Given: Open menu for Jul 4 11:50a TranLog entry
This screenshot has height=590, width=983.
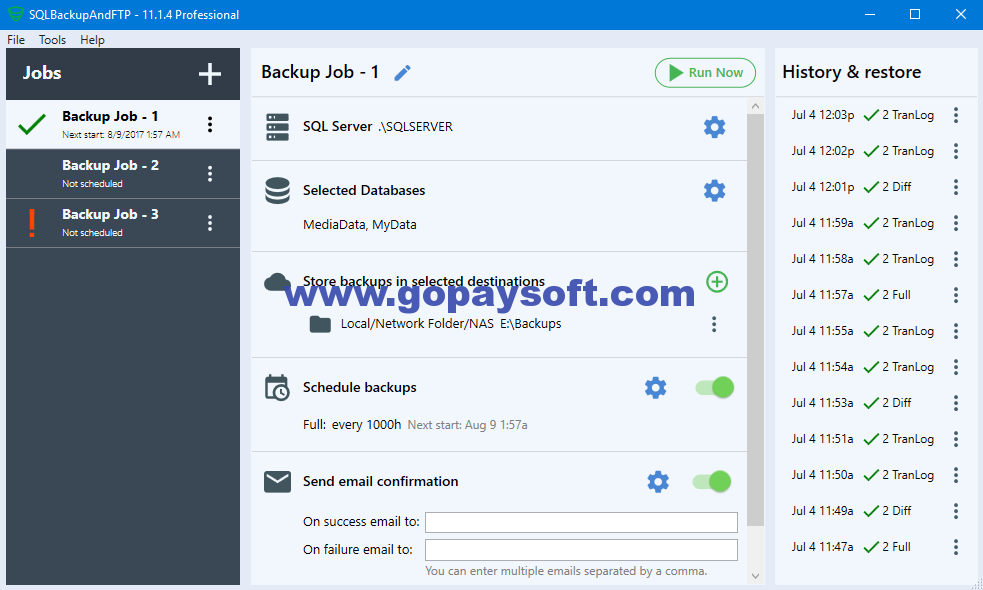Looking at the screenshot, I should (955, 475).
